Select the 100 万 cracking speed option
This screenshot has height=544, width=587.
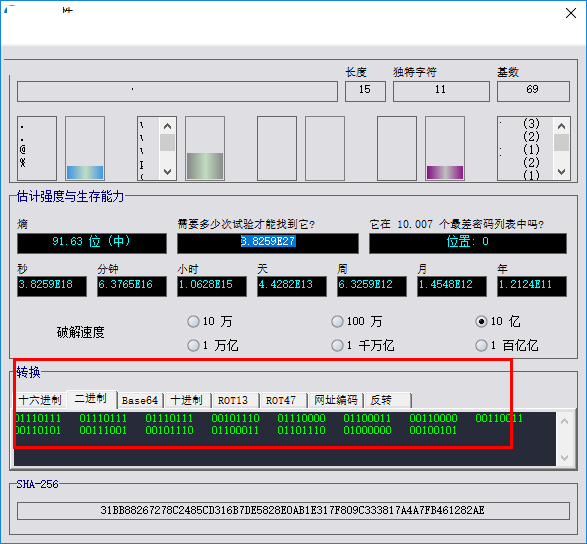click(357, 321)
